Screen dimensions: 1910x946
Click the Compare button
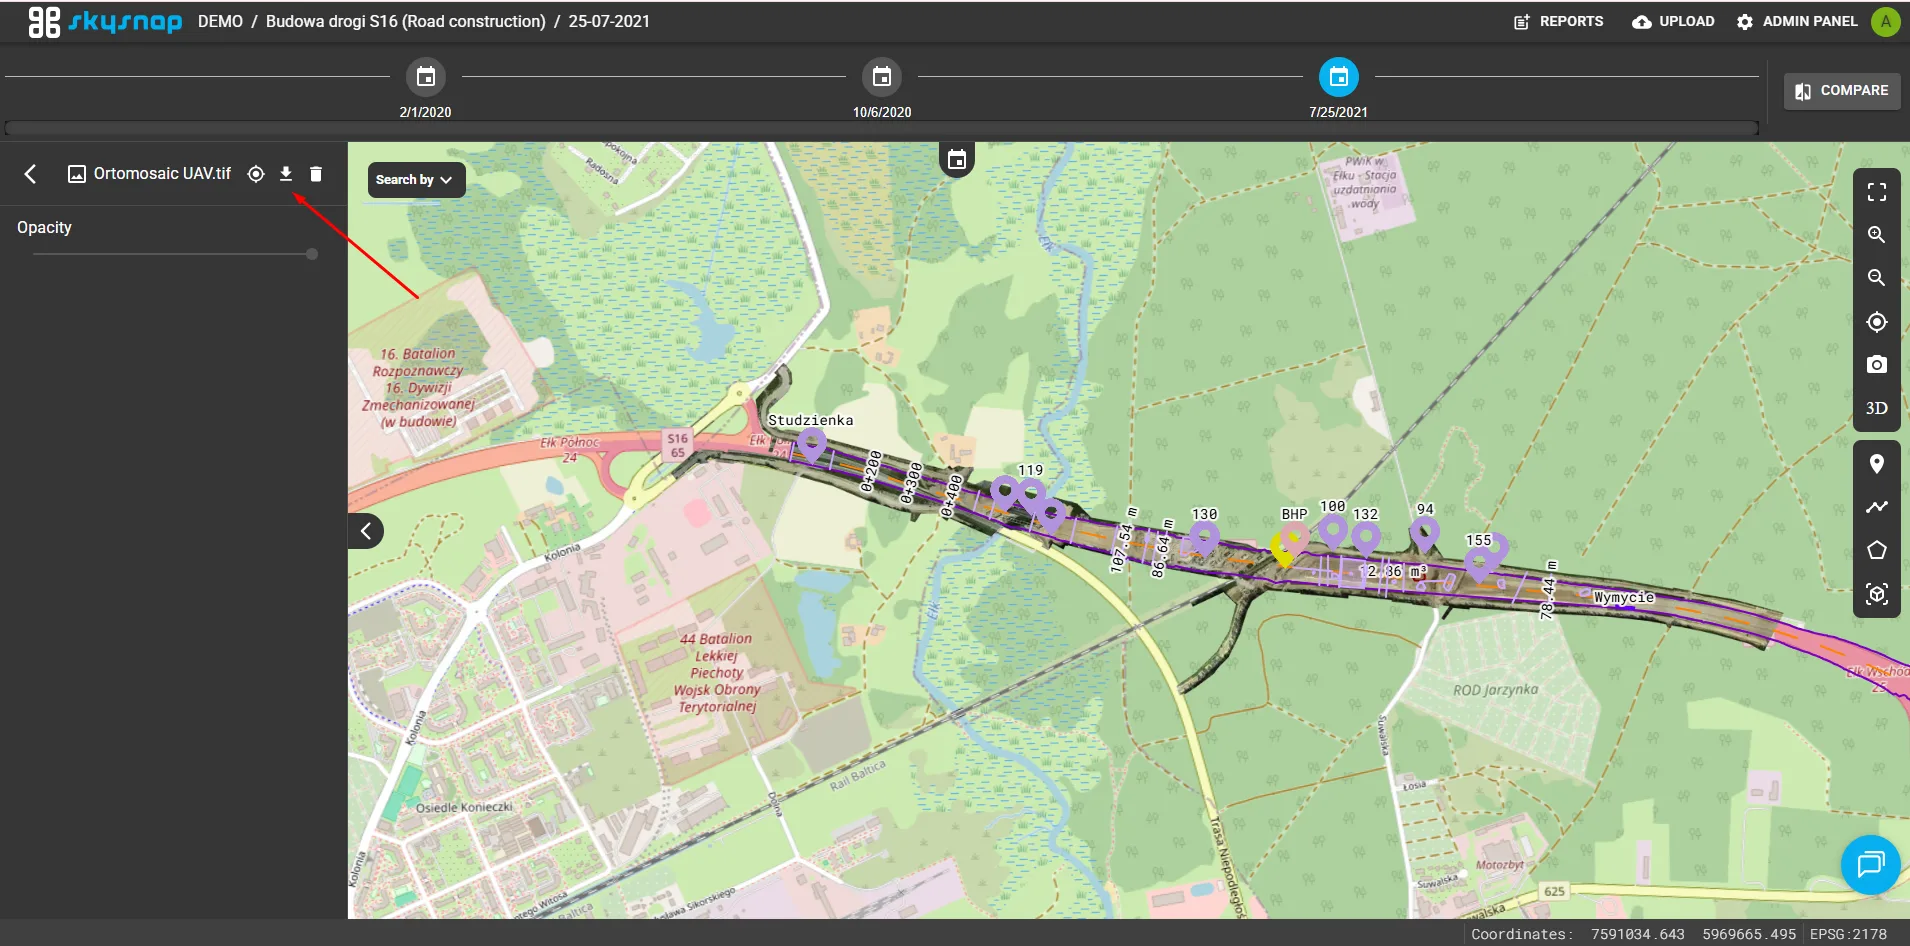click(x=1841, y=91)
